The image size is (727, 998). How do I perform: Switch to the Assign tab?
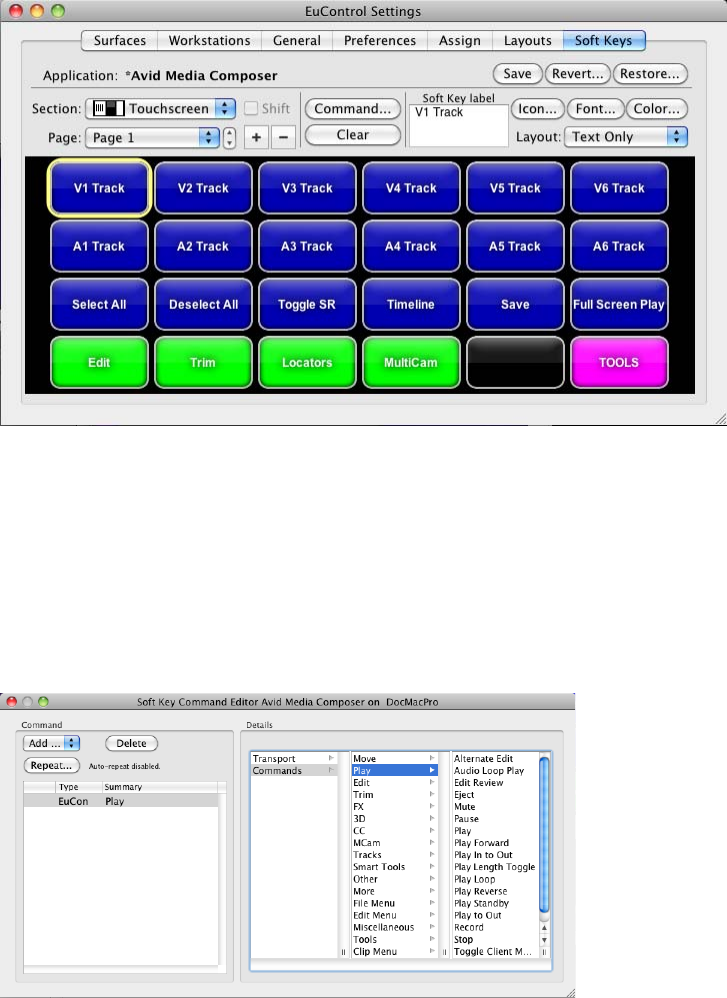point(460,40)
